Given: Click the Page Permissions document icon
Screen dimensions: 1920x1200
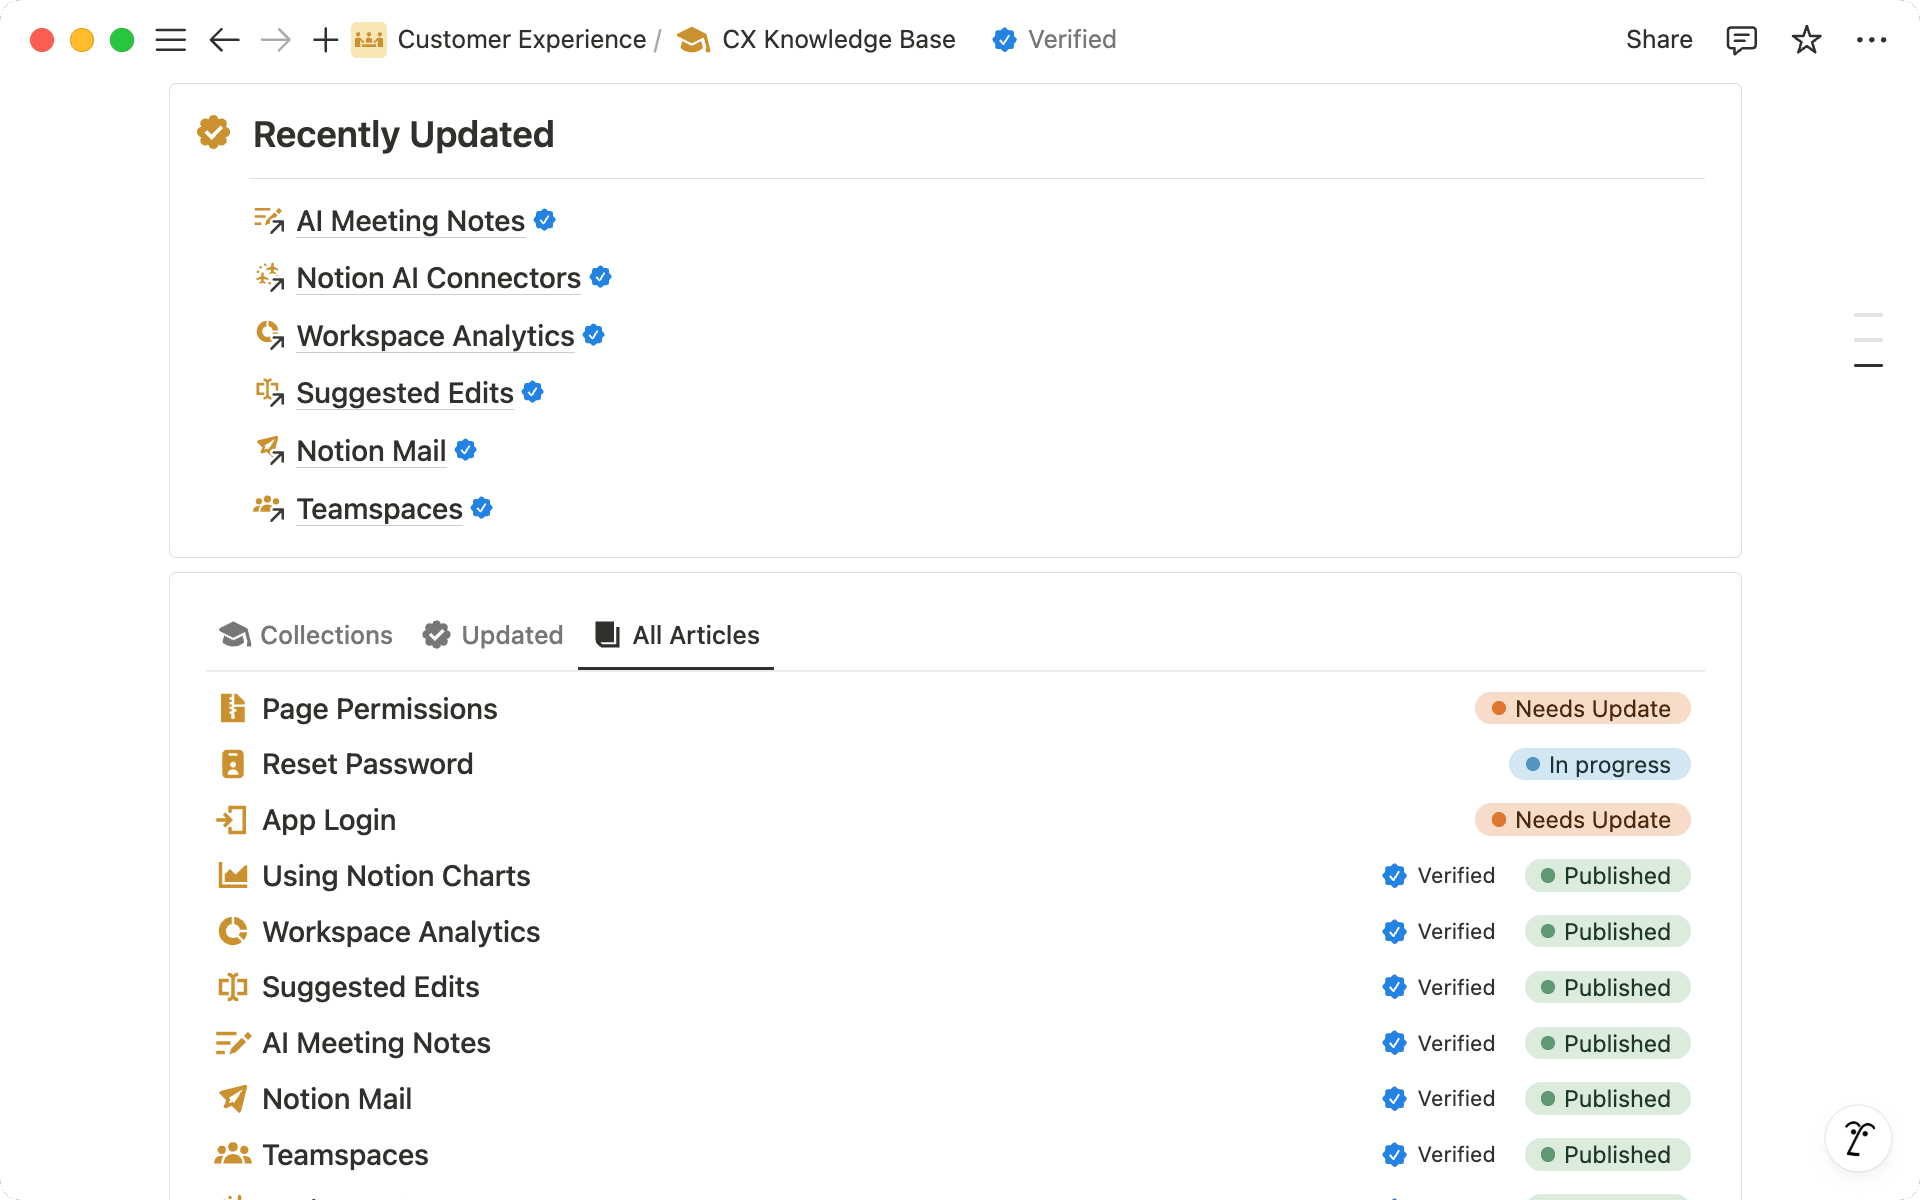Looking at the screenshot, I should (x=233, y=708).
